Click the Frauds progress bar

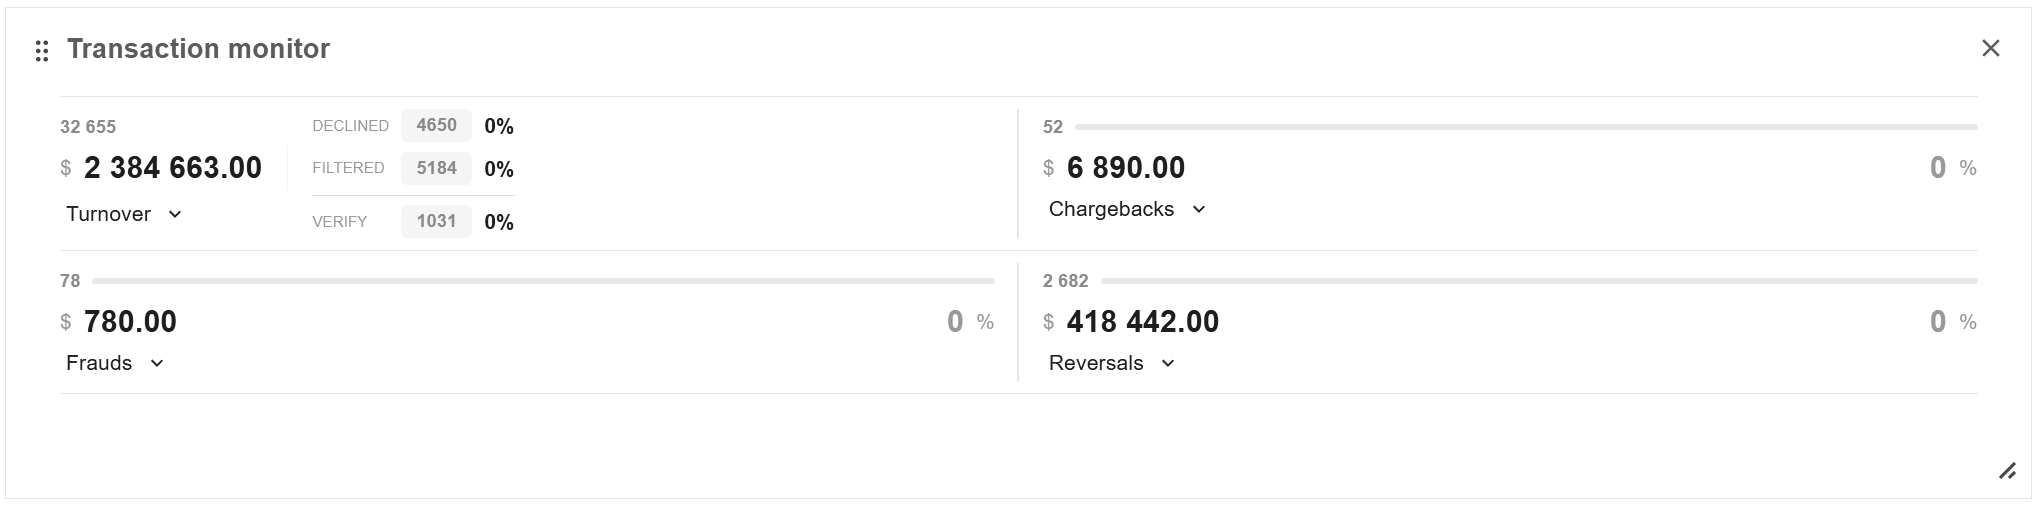coord(542,281)
